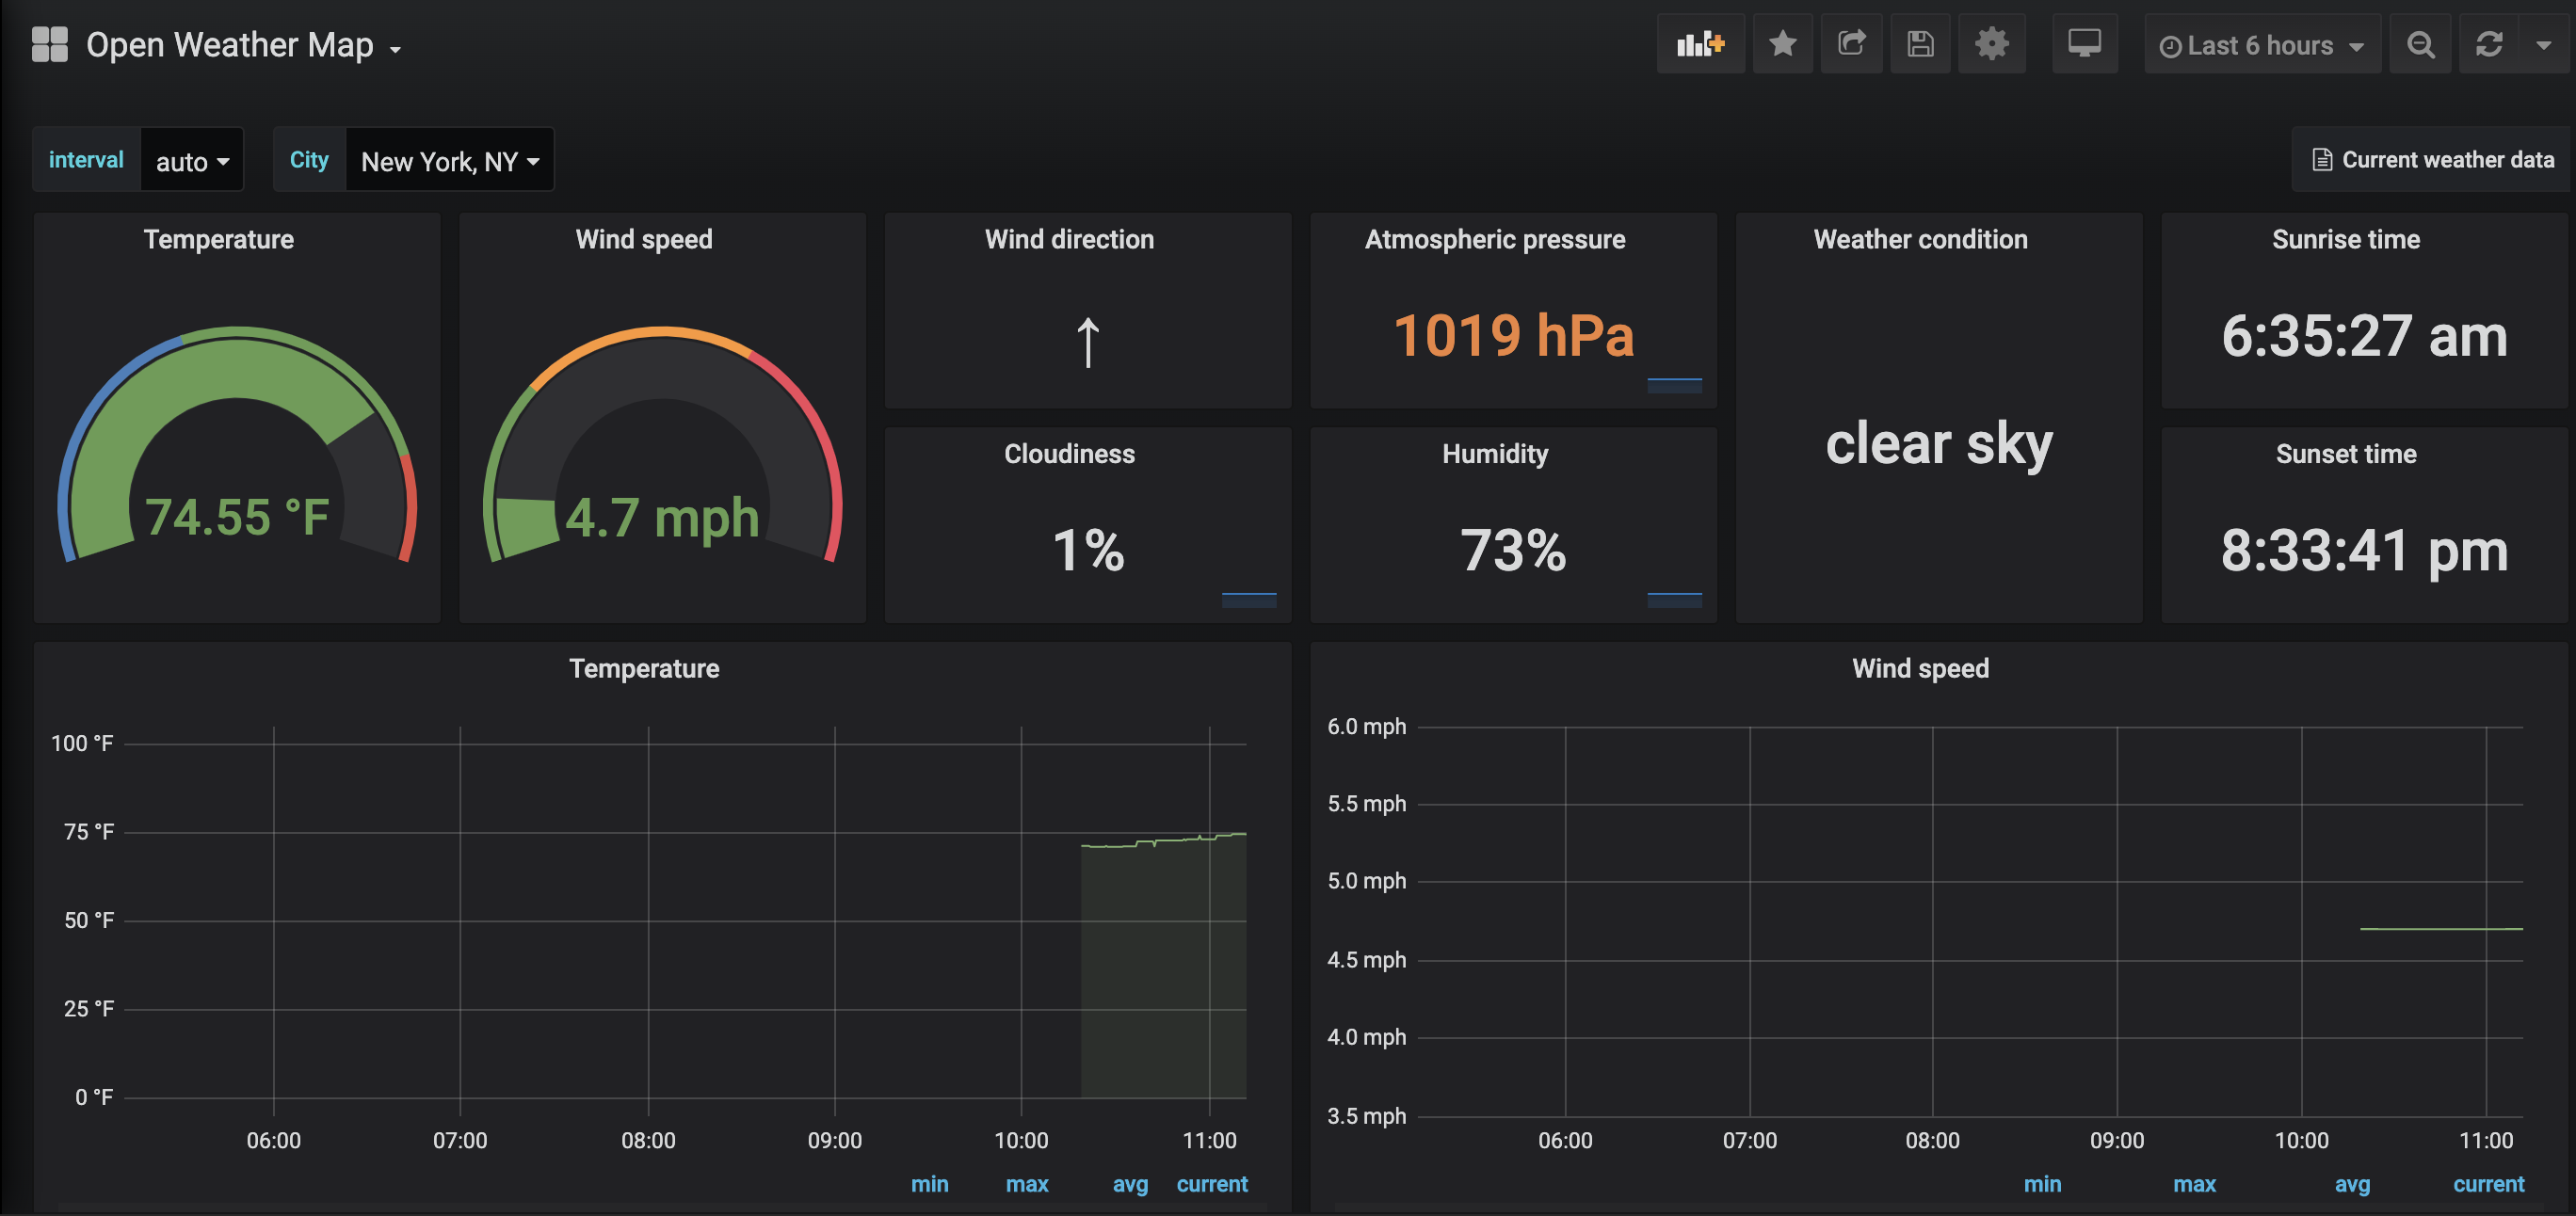Image resolution: width=2576 pixels, height=1216 pixels.
Task: Click the Atmospheric pressure 1019 hPa value
Action: 1513,336
